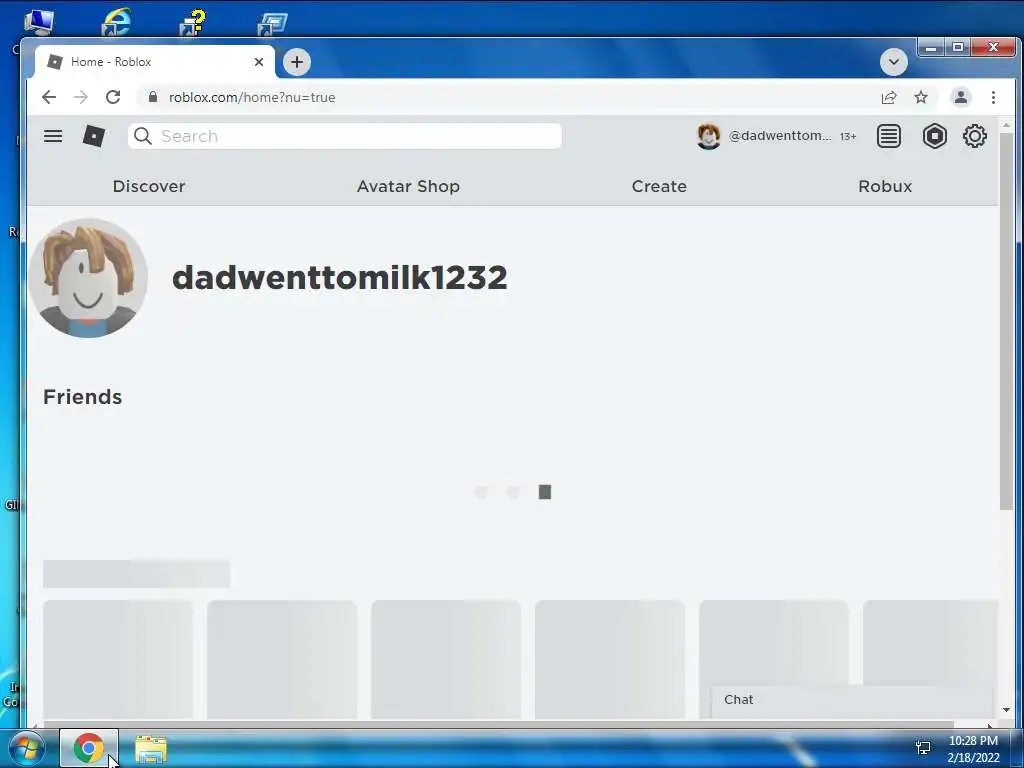Click the scrollbar down arrow
This screenshot has height=768, width=1024.
[x=1006, y=710]
